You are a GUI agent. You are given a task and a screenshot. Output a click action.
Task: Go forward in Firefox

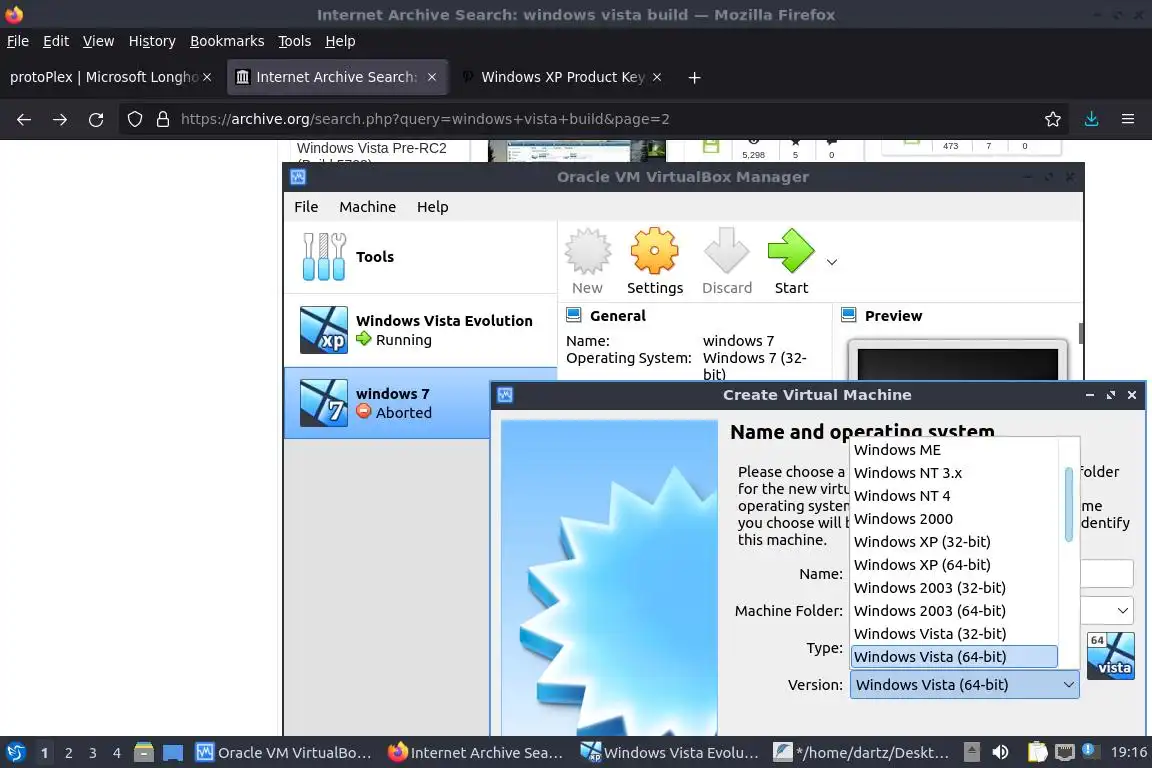(x=60, y=119)
